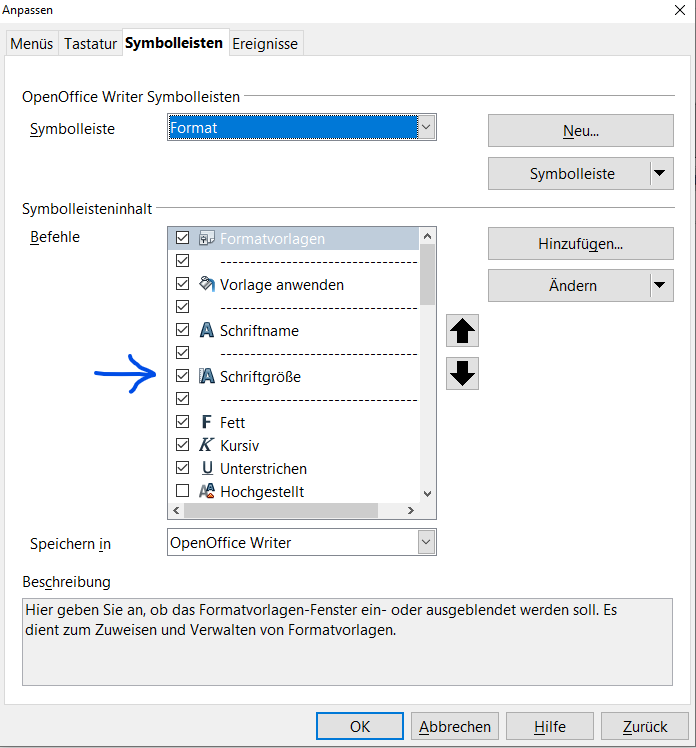The width and height of the screenshot is (696, 748).
Task: Switch to the Tastatur tab
Action: click(89, 44)
